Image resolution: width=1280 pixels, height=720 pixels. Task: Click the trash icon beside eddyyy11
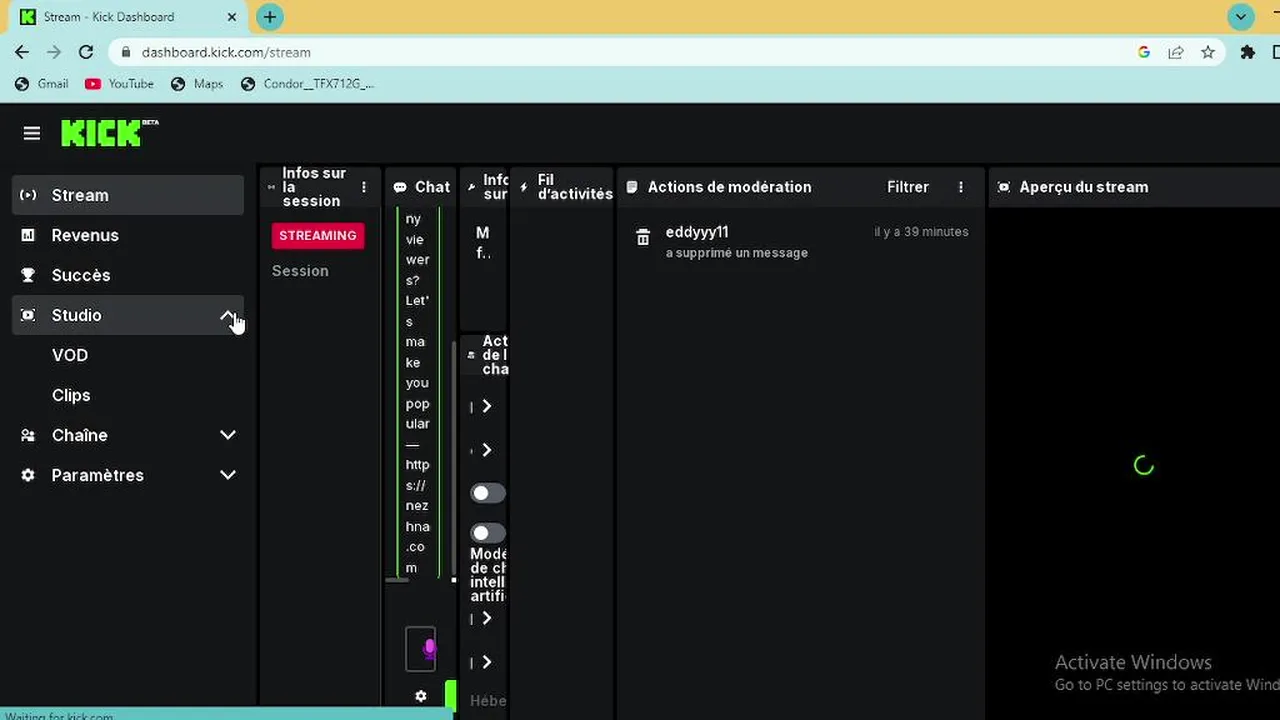[643, 237]
